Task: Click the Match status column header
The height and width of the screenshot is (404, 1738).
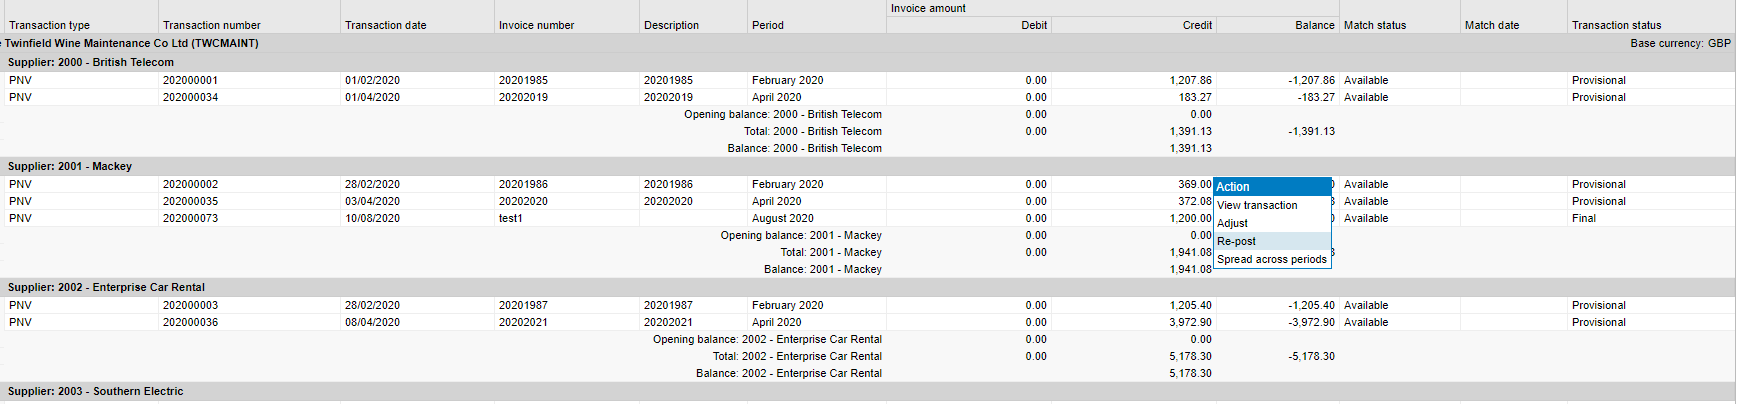Action: pos(1374,25)
